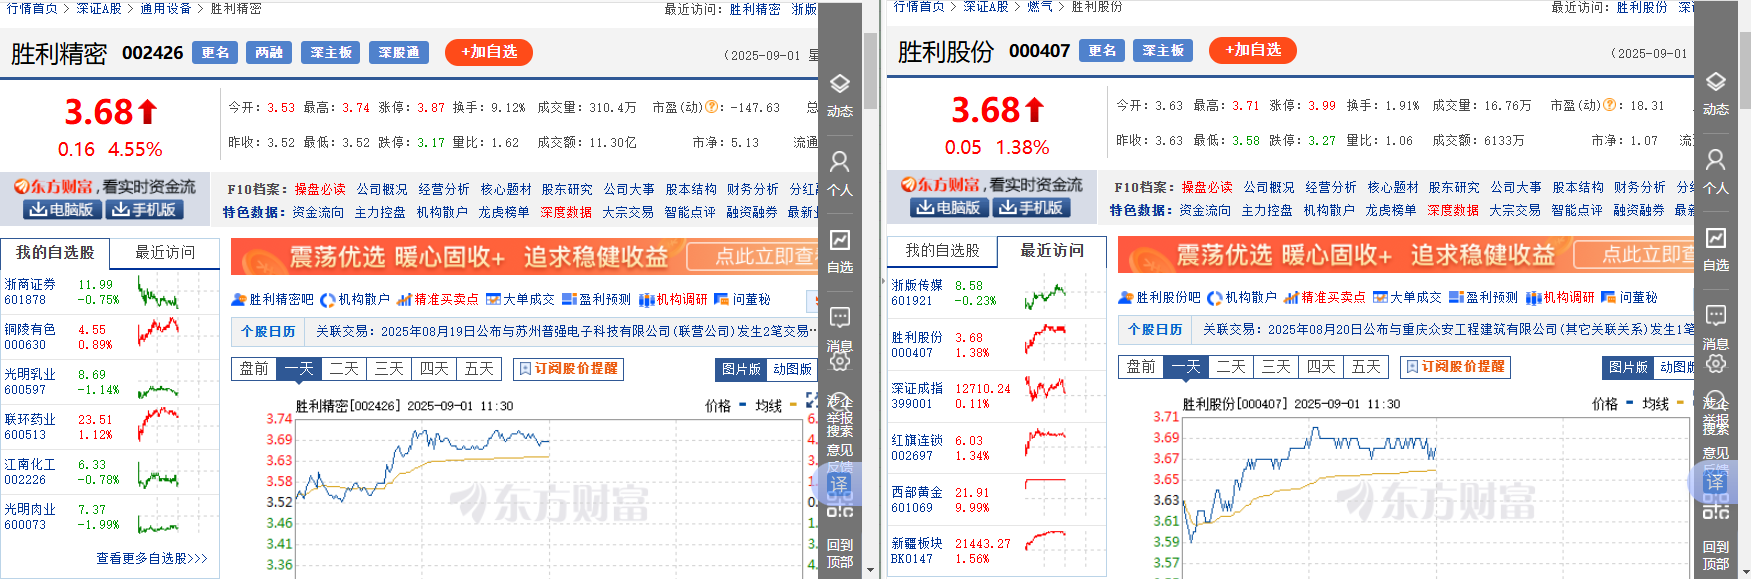Click 订阅股价提醒 in 胜利股份 window
This screenshot has width=1751, height=579.
[1455, 367]
